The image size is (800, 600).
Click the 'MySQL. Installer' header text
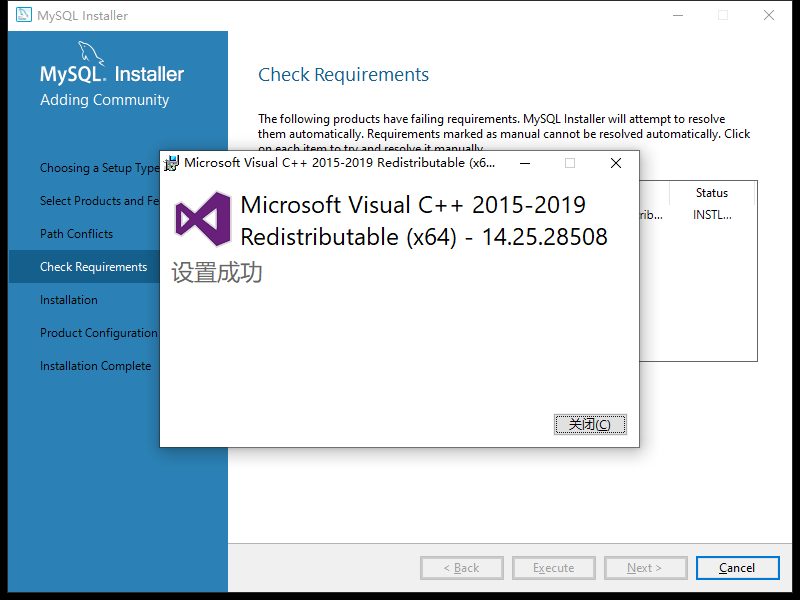[x=111, y=73]
